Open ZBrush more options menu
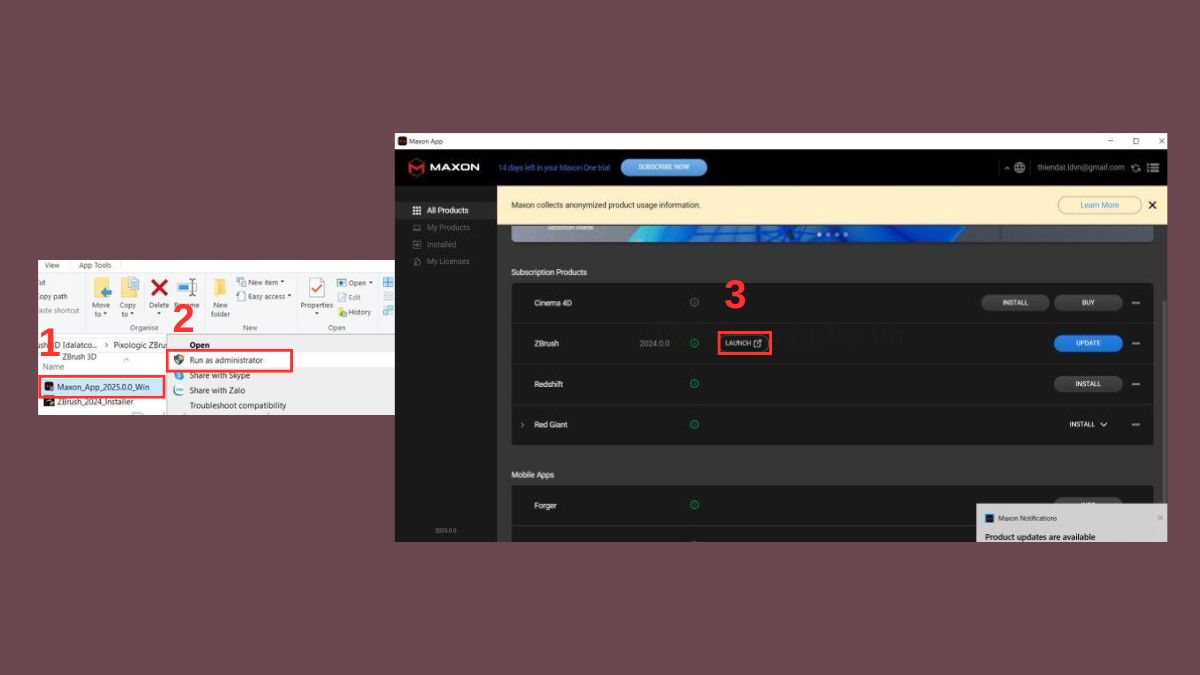This screenshot has width=1200, height=675. coord(1136,343)
